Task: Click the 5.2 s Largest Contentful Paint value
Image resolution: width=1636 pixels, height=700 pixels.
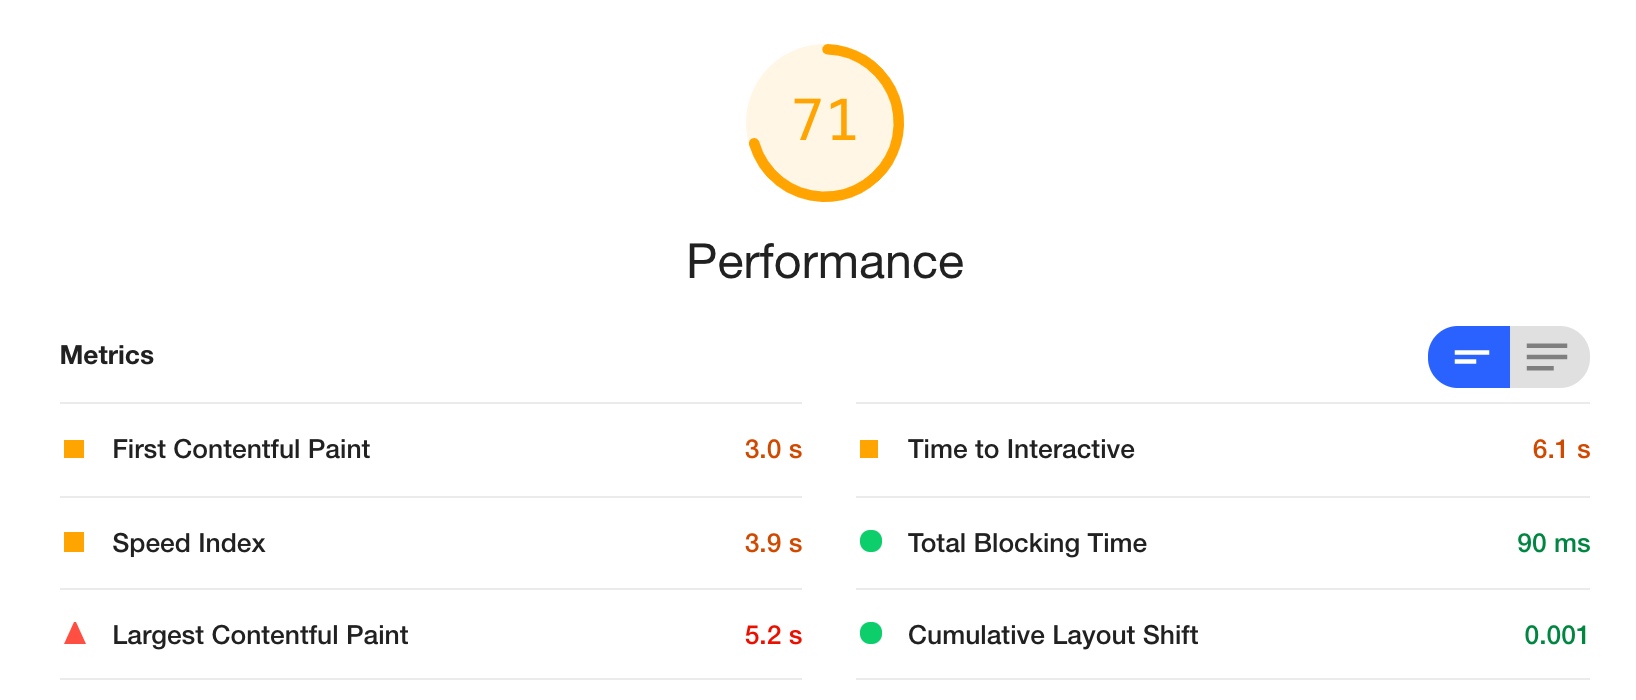Action: [773, 635]
